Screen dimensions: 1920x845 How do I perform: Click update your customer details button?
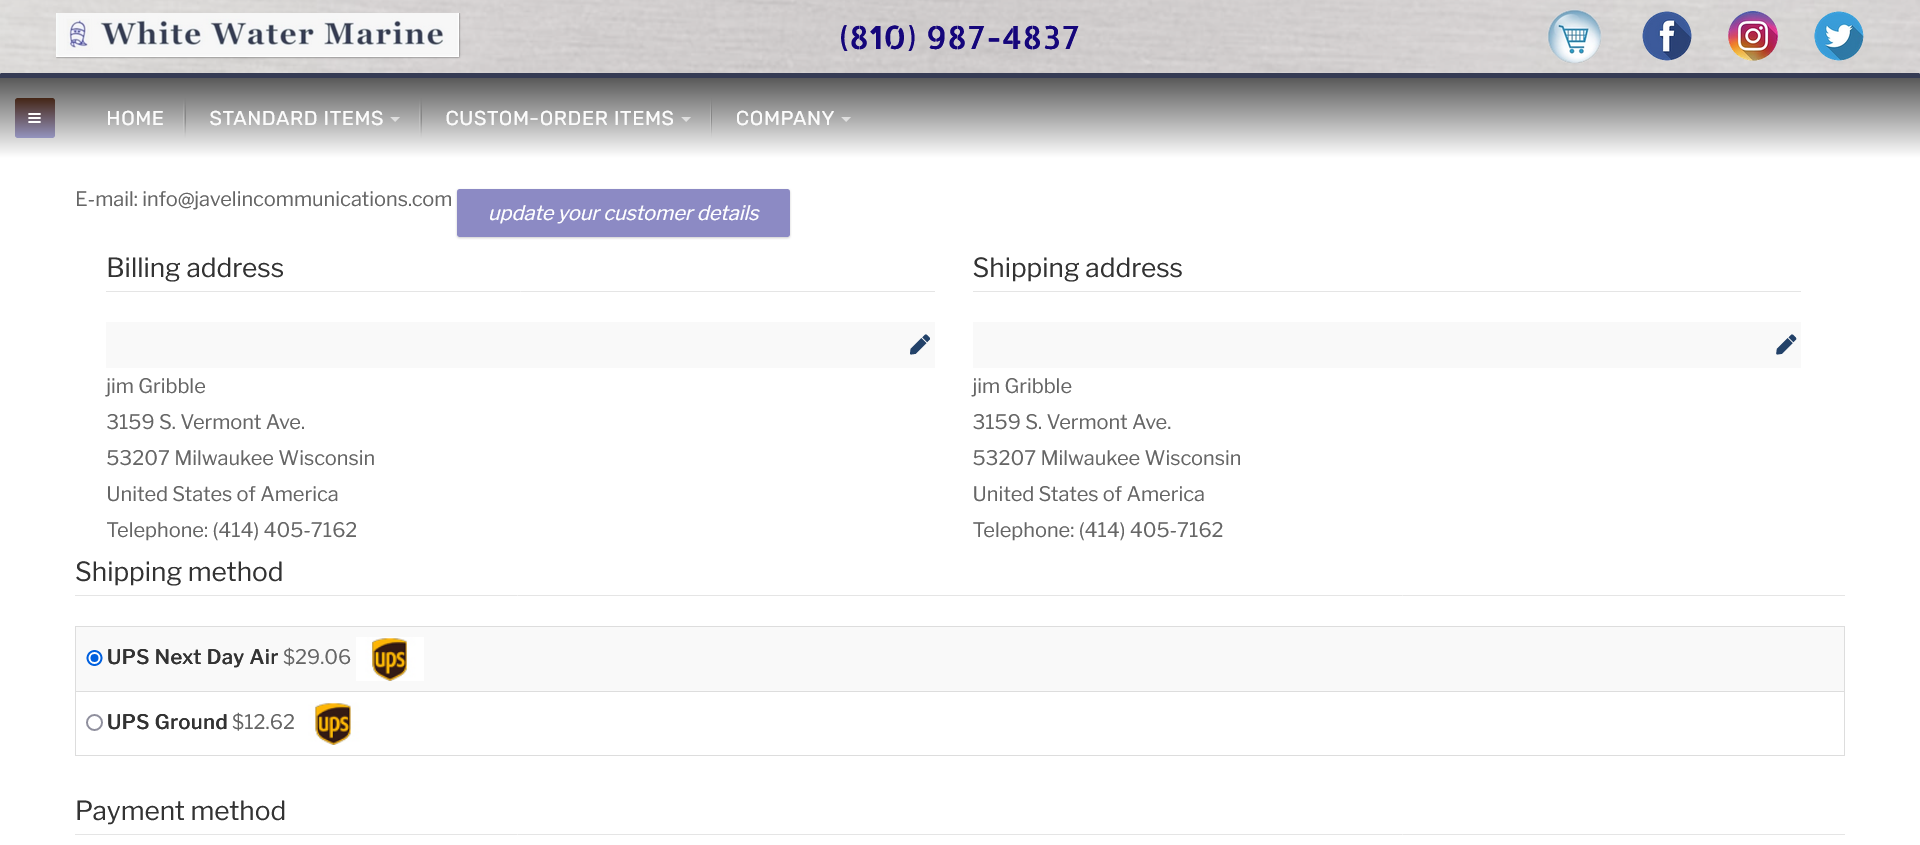tap(623, 213)
